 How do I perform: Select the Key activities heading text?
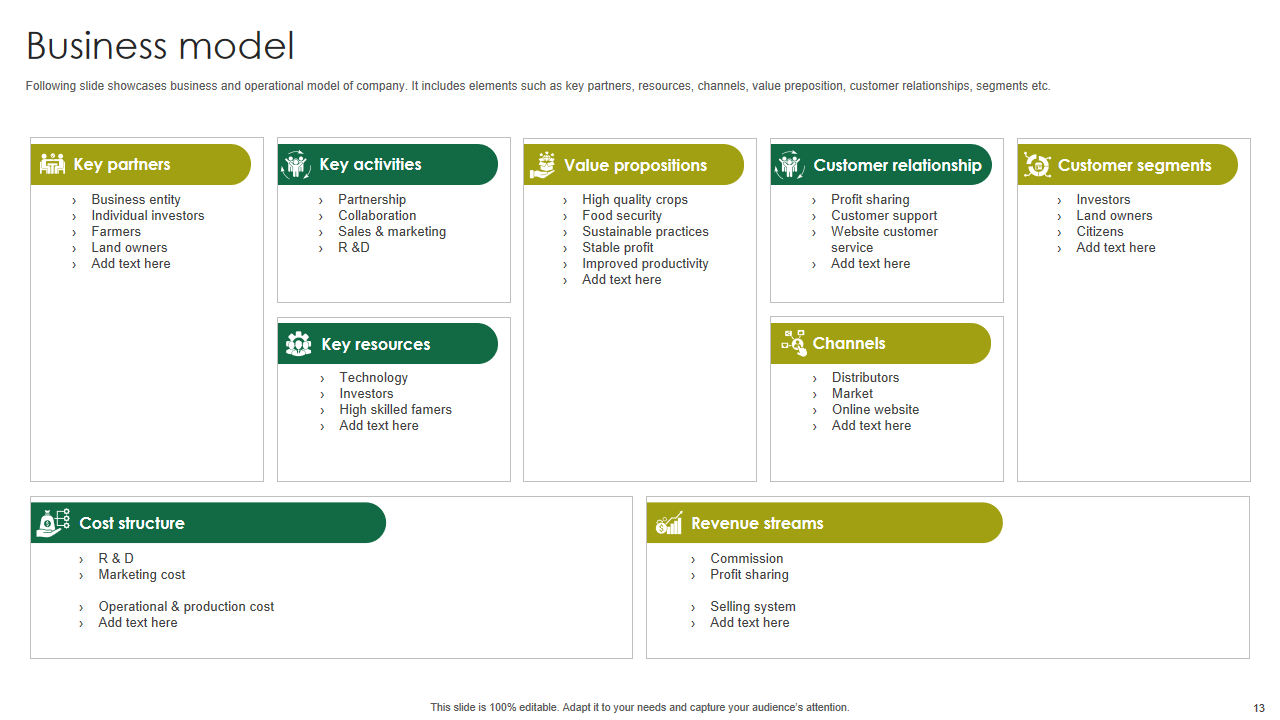point(370,164)
